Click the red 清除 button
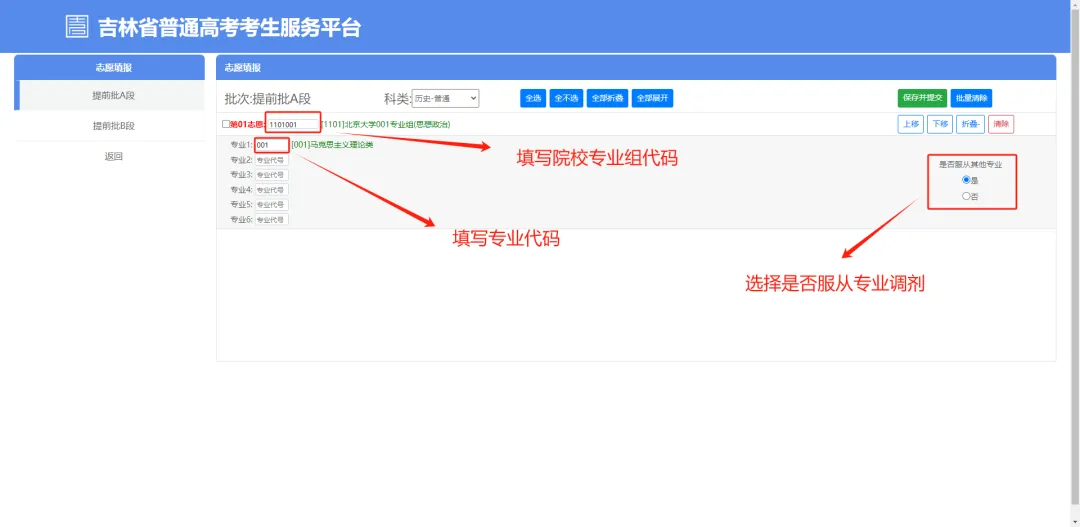 pyautogui.click(x=1001, y=124)
